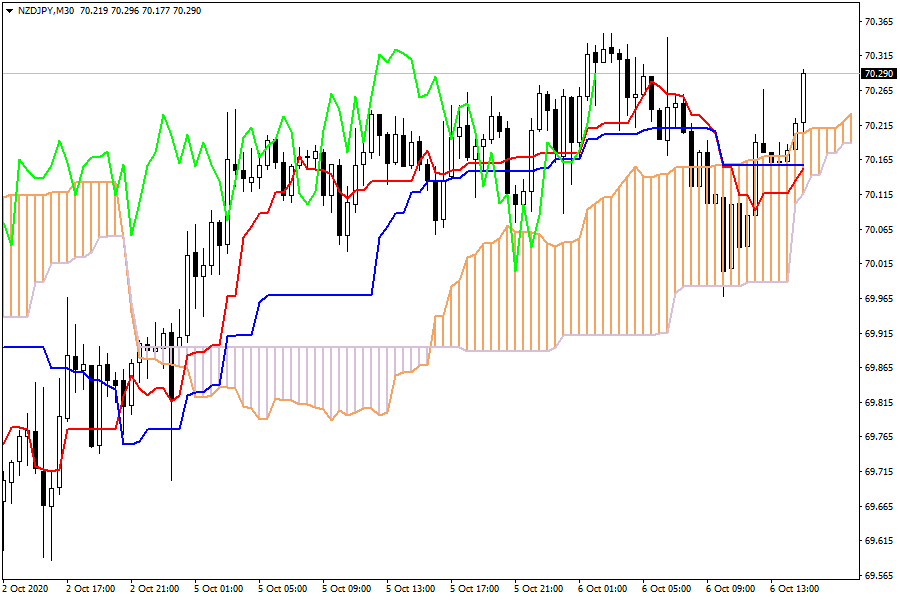The image size is (900, 600).
Task: Click the '2 Oct 17:00' time label
Action: [x=91, y=589]
